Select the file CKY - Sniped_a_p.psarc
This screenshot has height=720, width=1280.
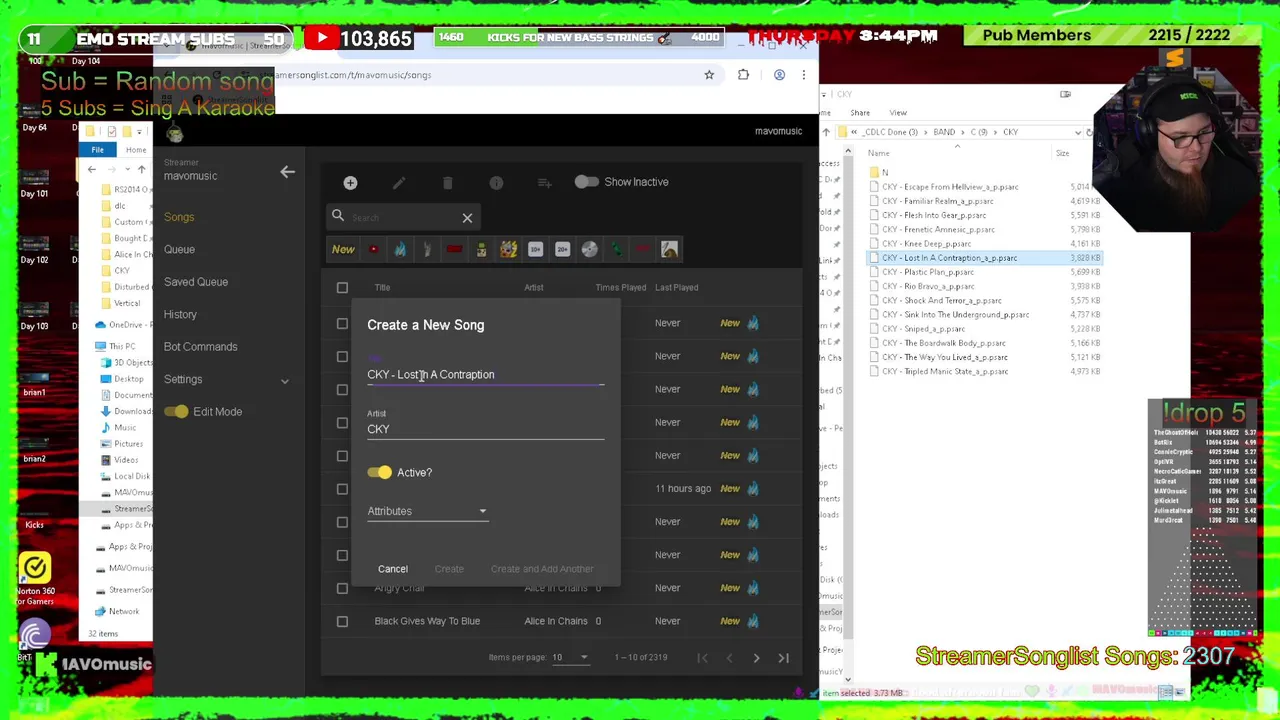(923, 329)
